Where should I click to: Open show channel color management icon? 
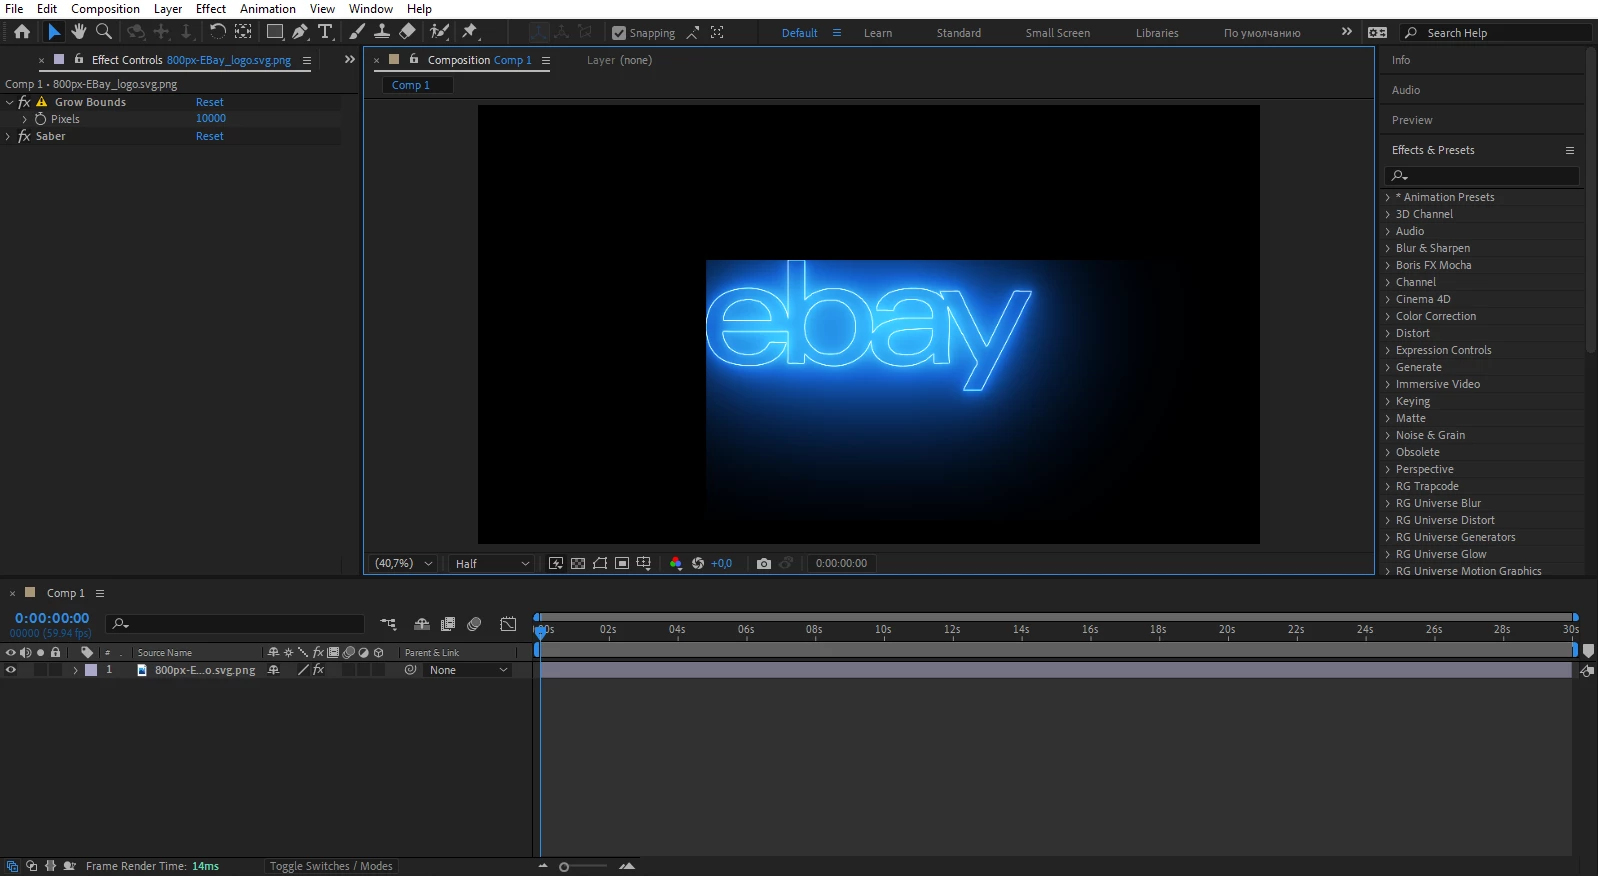pyautogui.click(x=676, y=564)
